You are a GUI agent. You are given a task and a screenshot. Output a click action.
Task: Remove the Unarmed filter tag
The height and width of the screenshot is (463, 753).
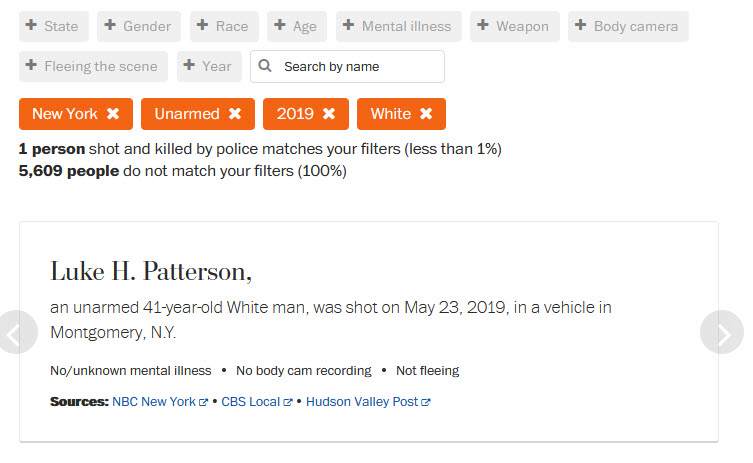[x=235, y=114]
